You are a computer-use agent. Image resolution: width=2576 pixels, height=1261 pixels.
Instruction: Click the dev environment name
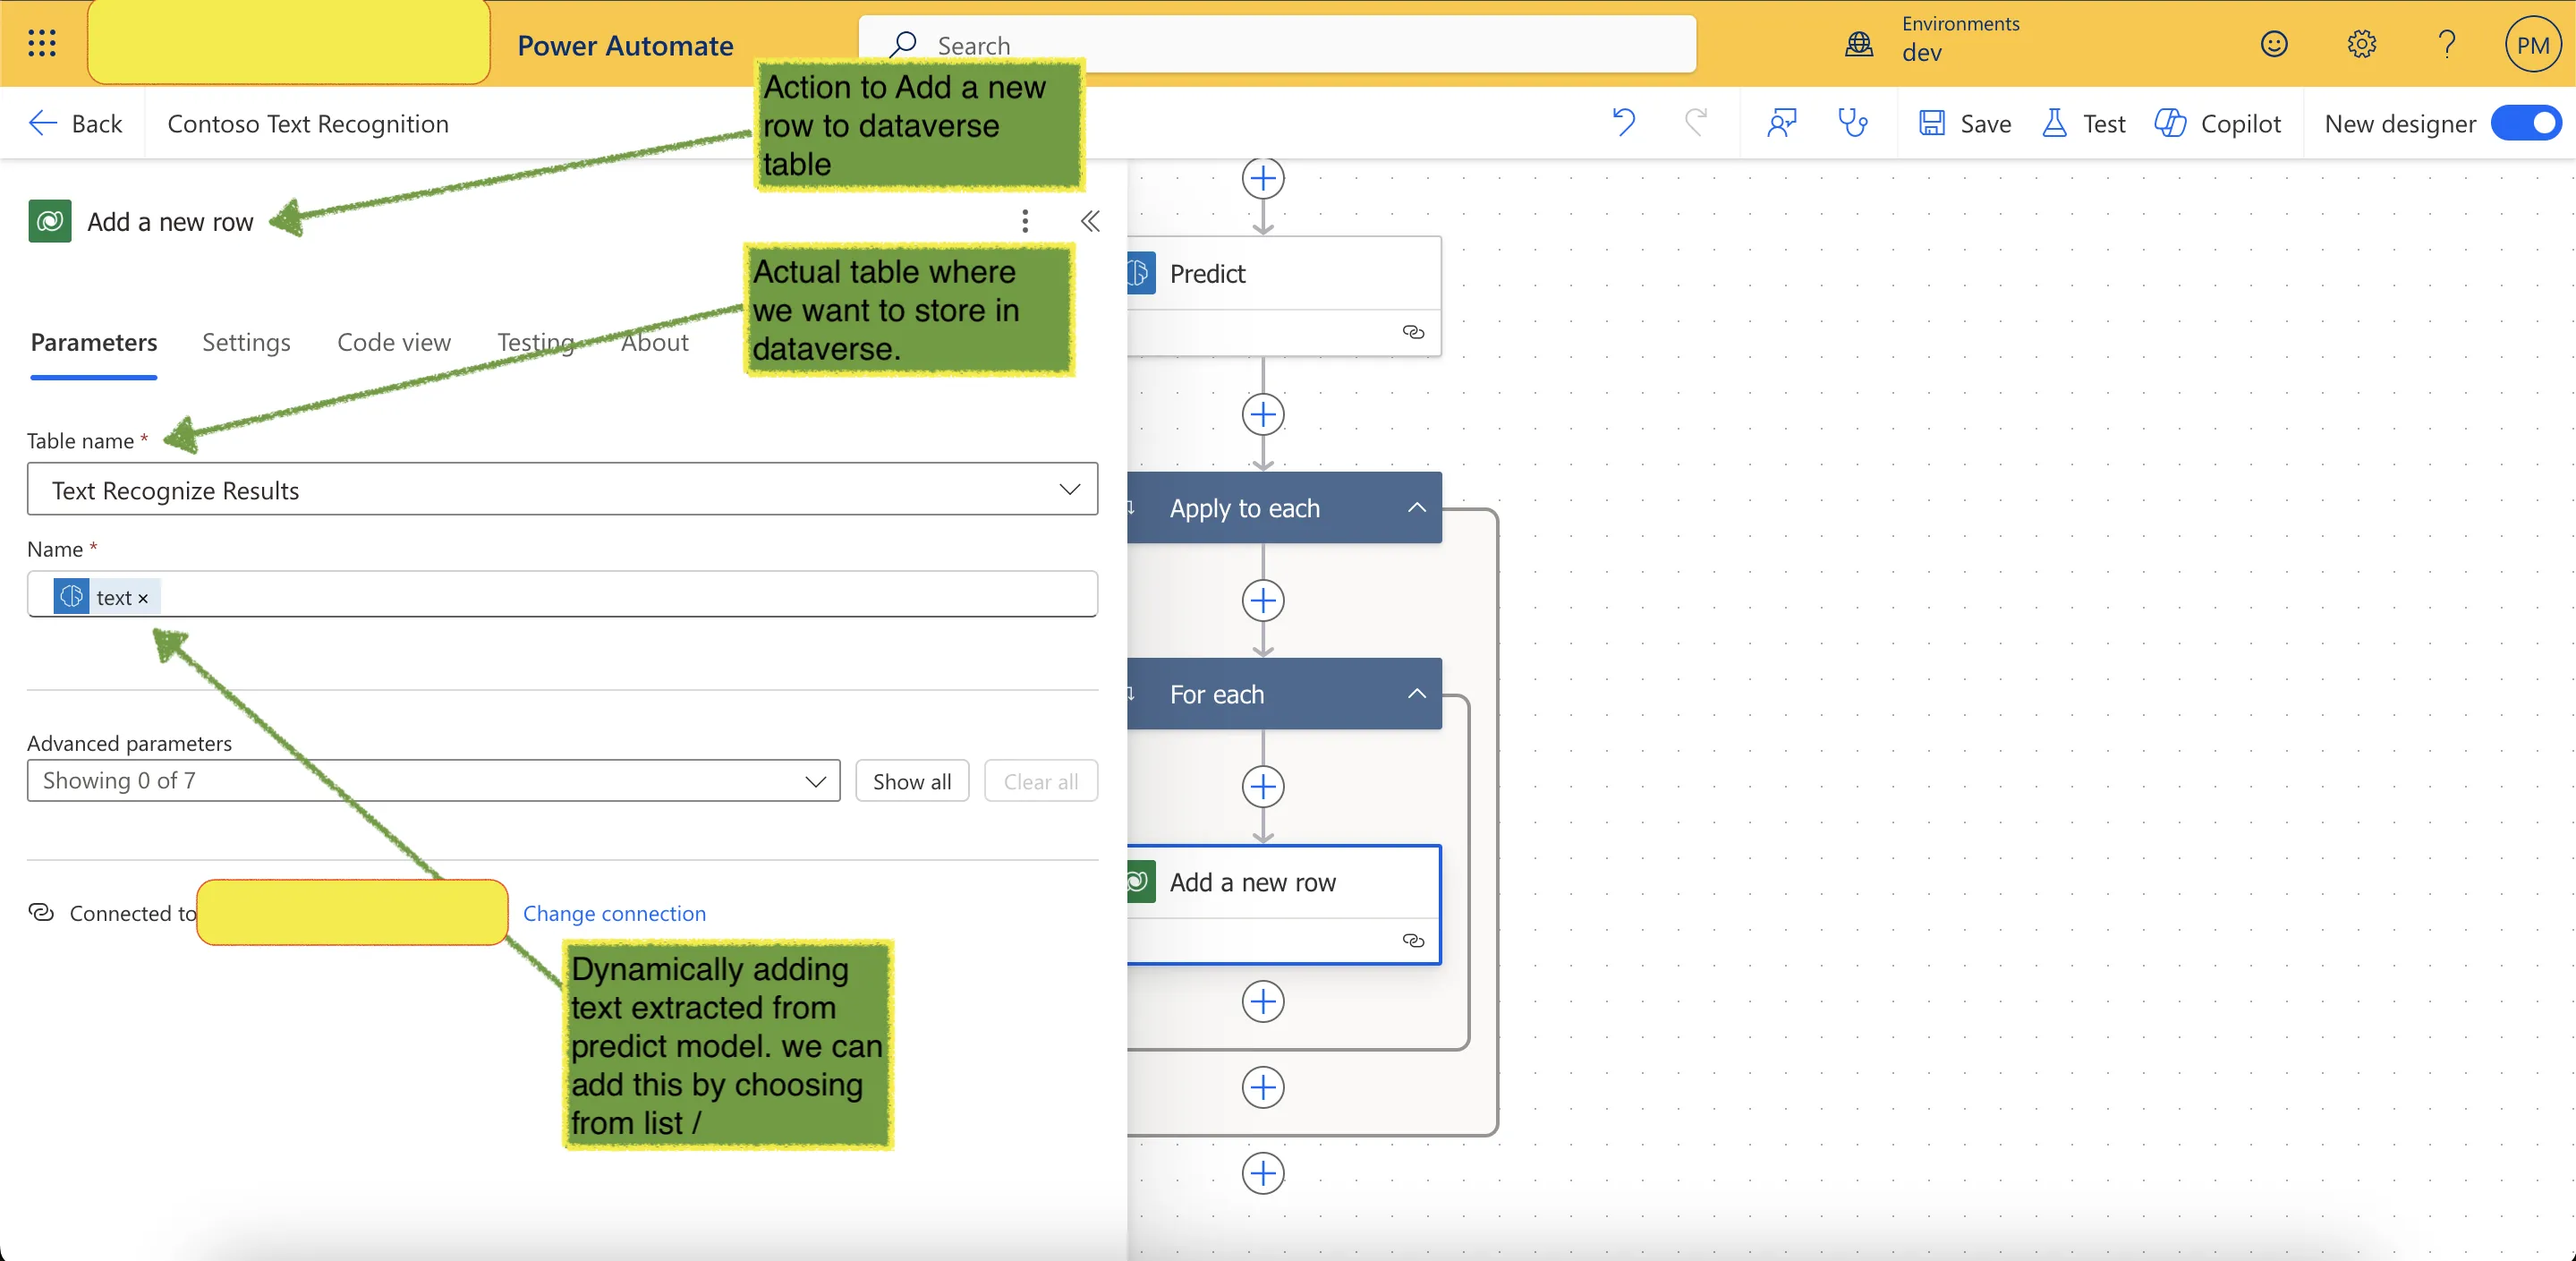click(x=1921, y=53)
